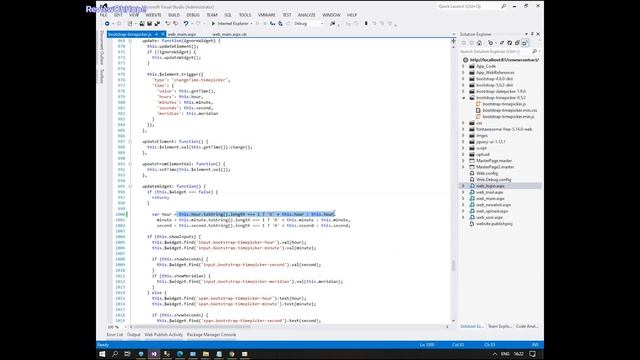The height and width of the screenshot is (360, 640).
Task: Click the Solution Explorer Refresh icon
Action: (509, 43)
